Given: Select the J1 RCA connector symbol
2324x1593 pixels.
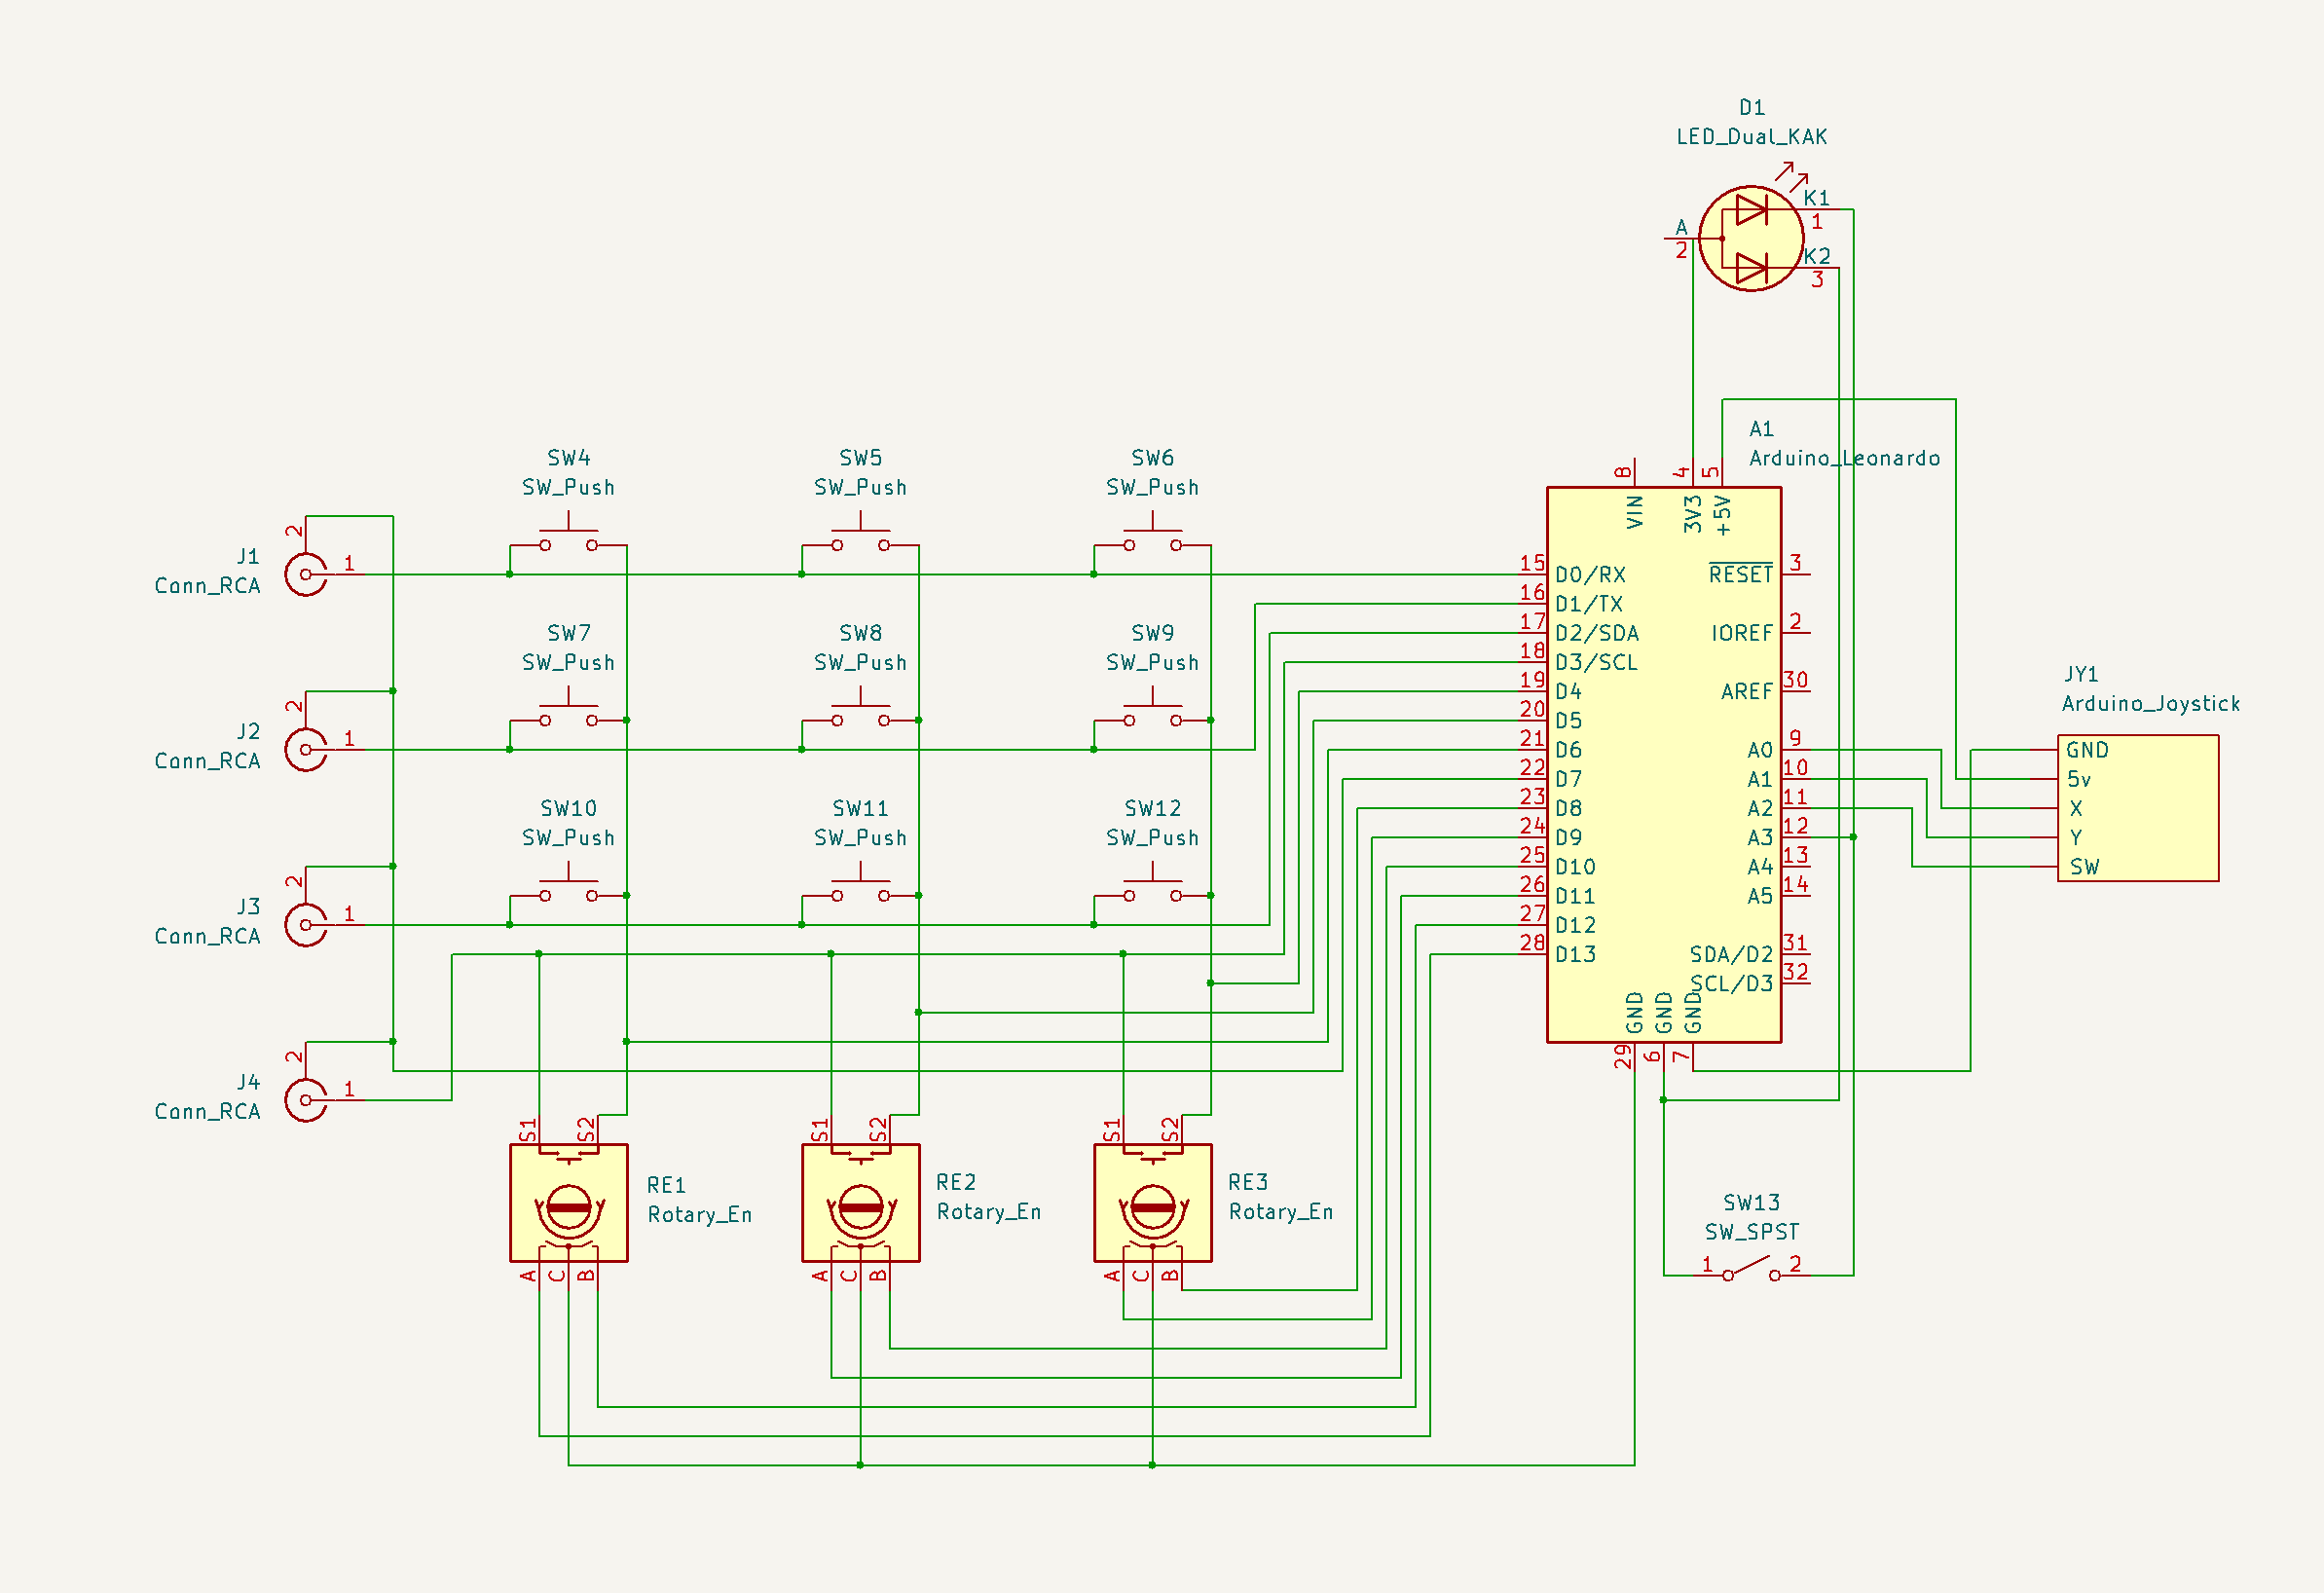Looking at the screenshot, I should point(306,574).
